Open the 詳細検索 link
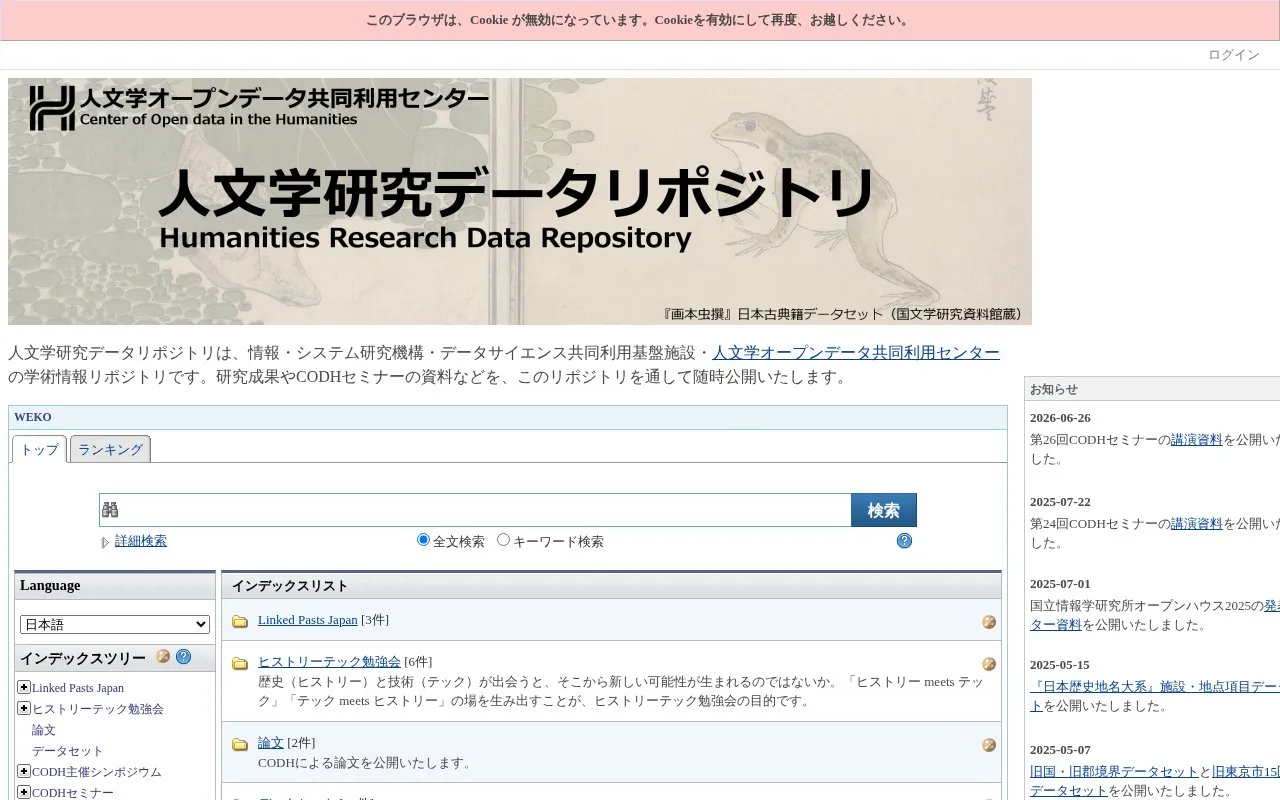Image resolution: width=1280 pixels, height=800 pixels. (141, 541)
